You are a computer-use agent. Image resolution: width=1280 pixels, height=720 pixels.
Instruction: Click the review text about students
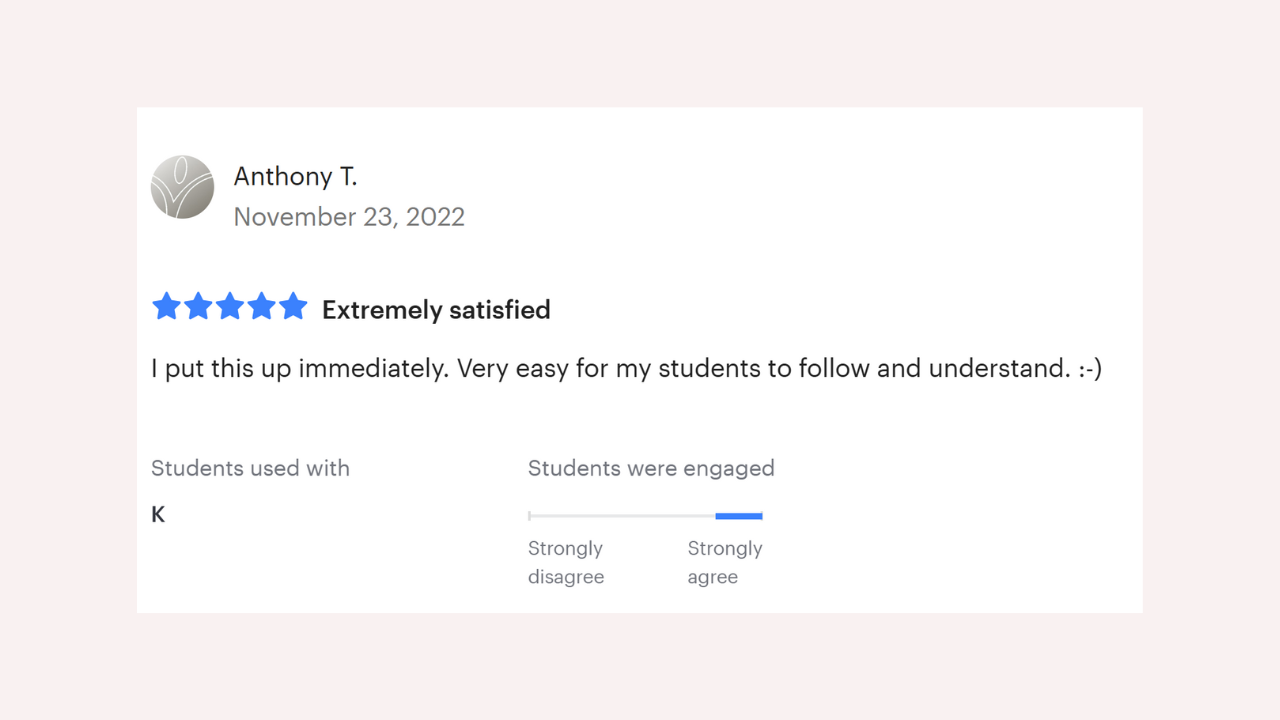click(x=626, y=369)
